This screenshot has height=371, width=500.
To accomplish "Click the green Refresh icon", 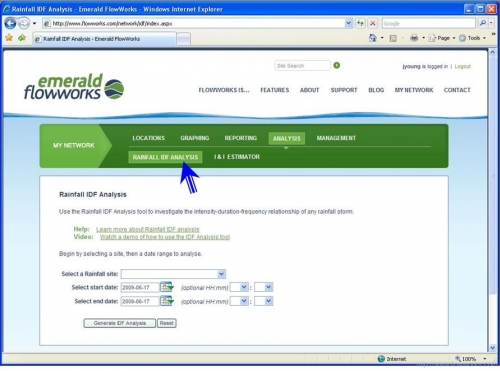I will click(x=360, y=23).
